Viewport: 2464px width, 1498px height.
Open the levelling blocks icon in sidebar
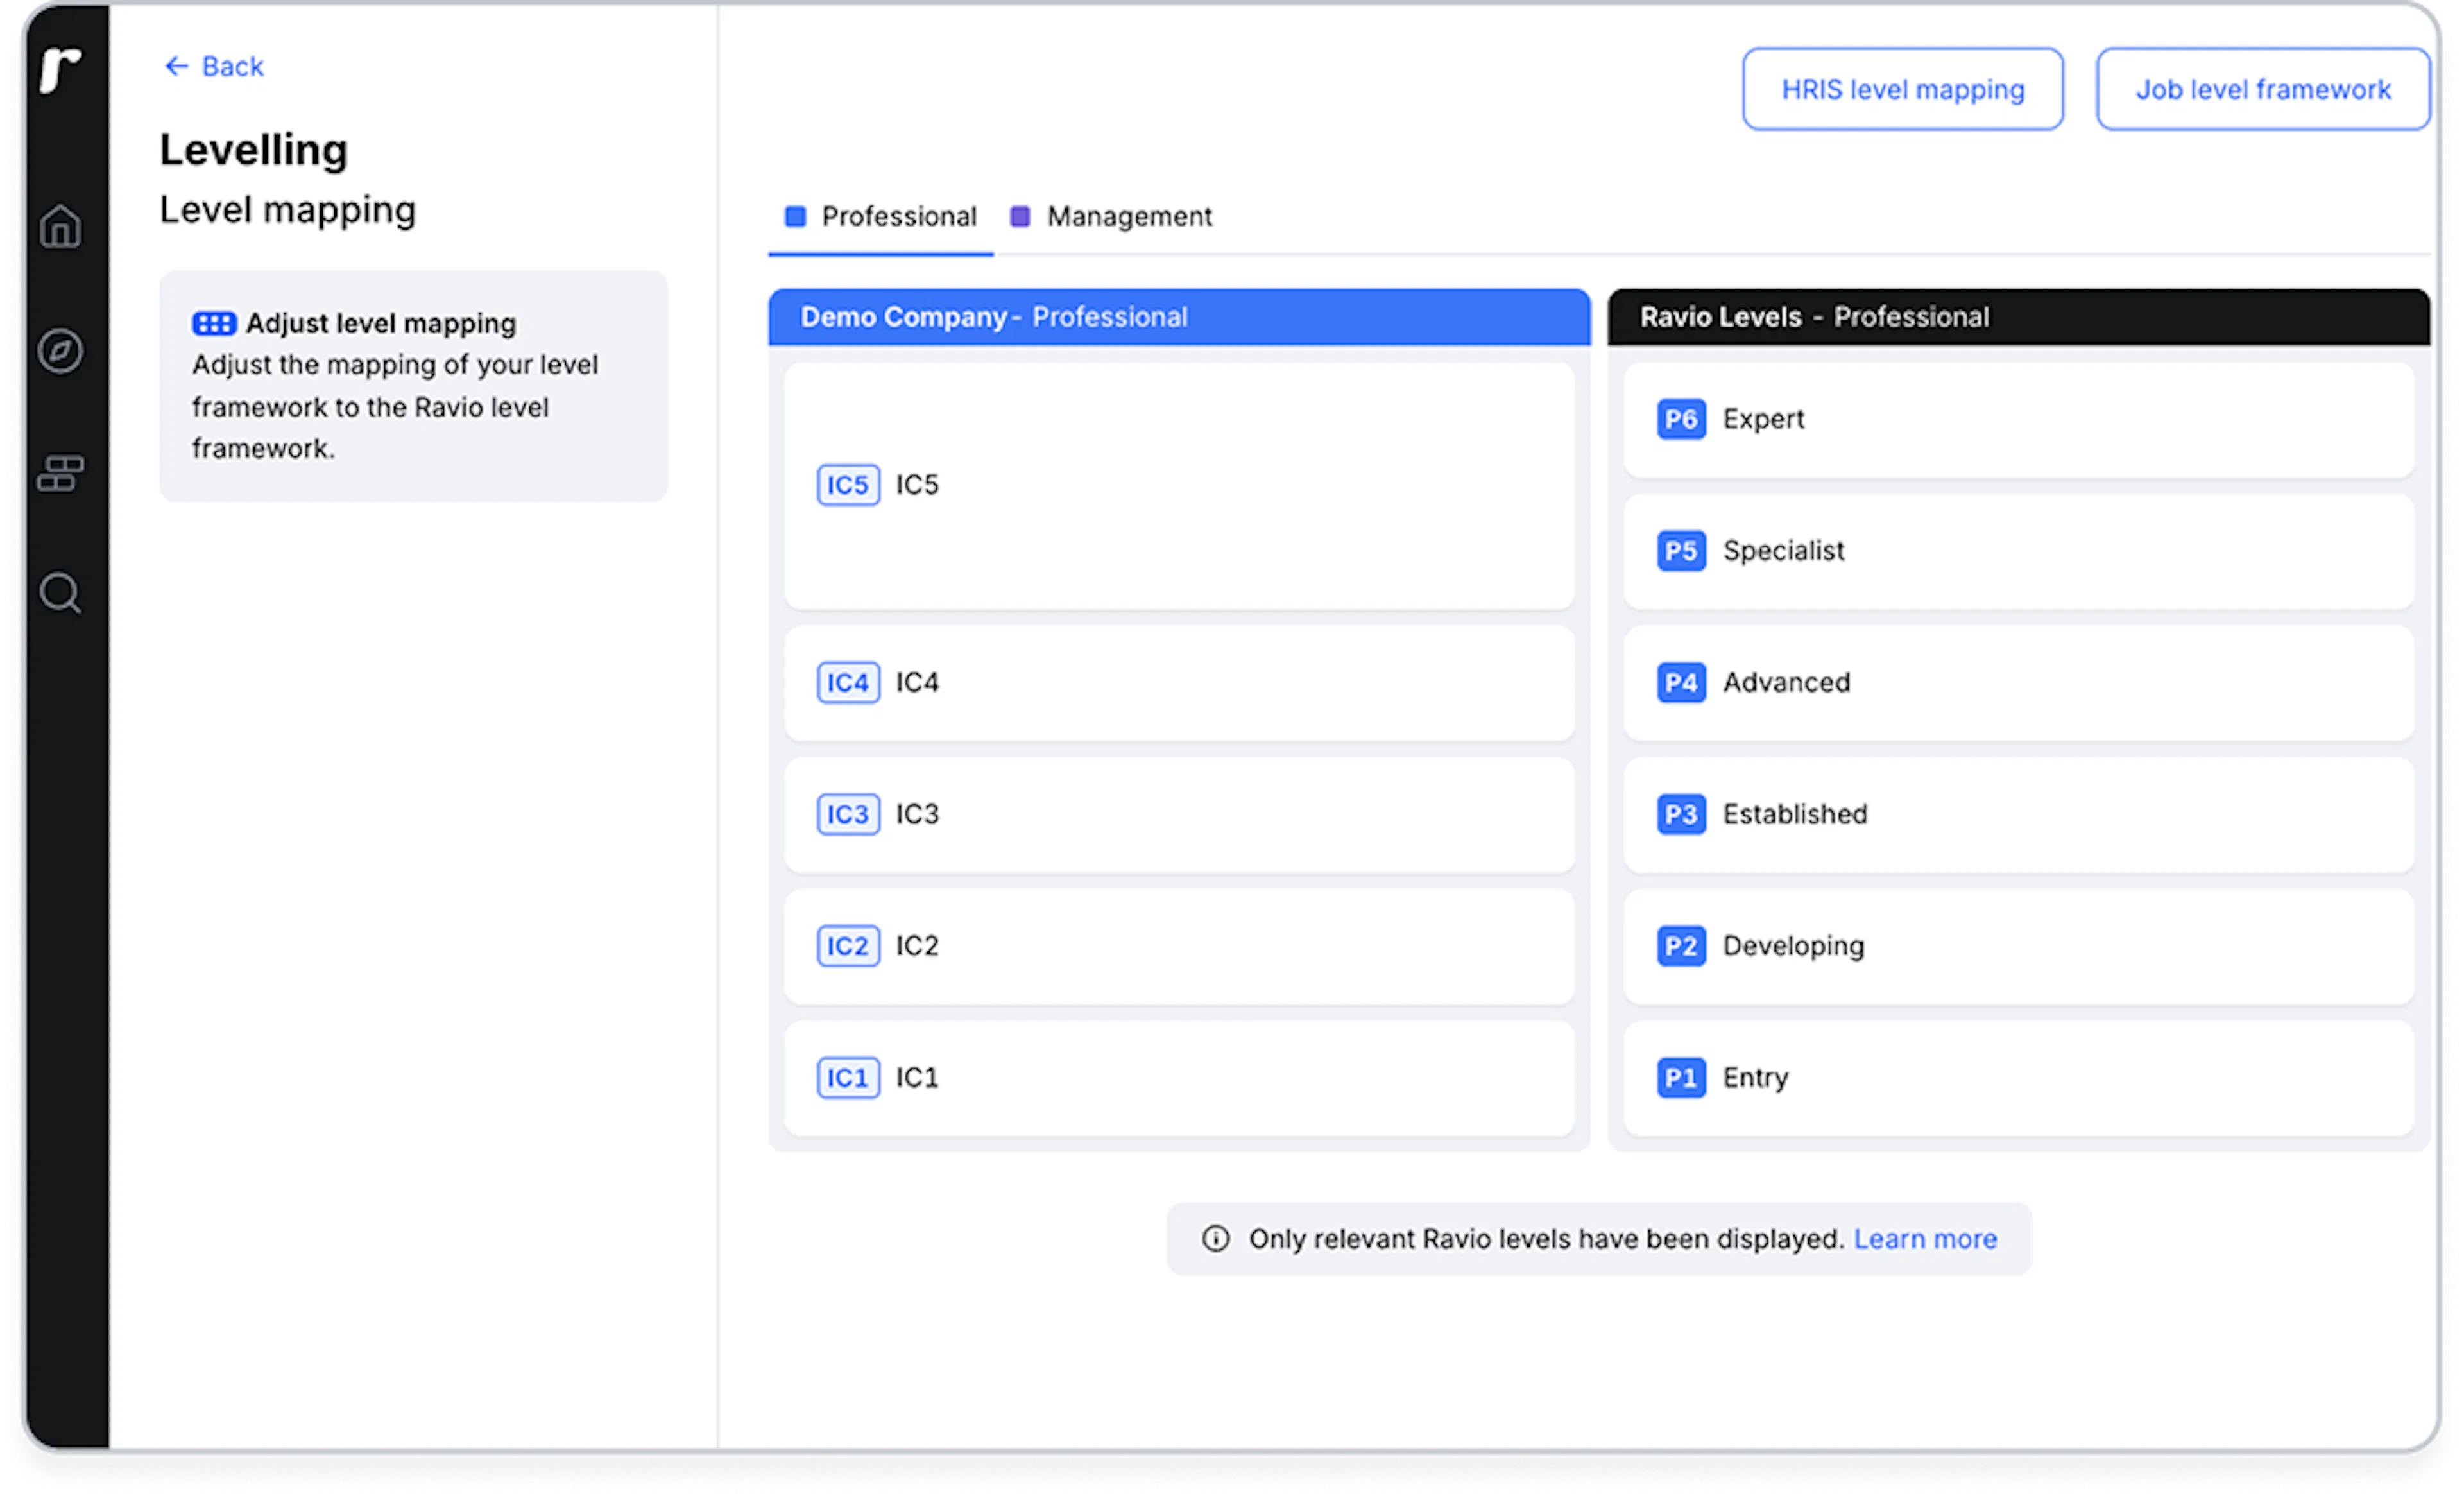pos(60,473)
